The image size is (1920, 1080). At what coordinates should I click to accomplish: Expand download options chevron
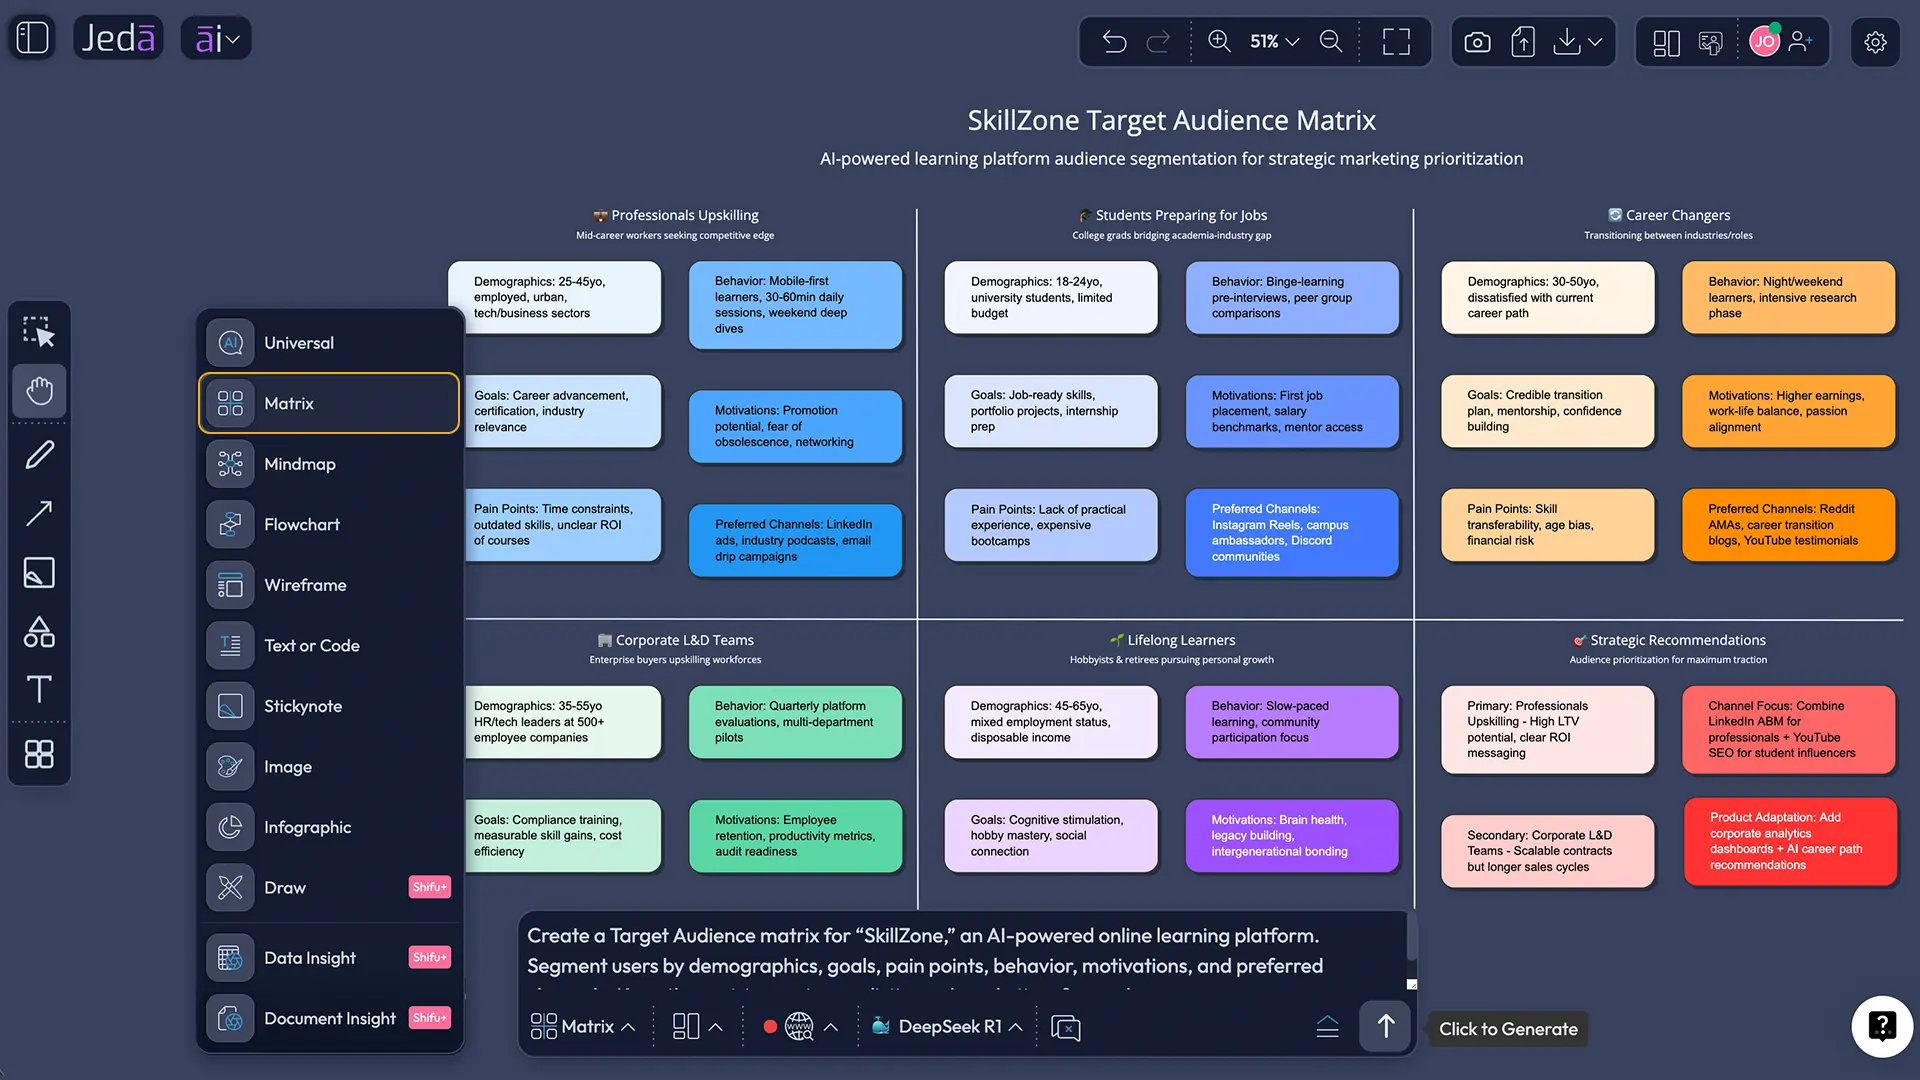[x=1595, y=42]
